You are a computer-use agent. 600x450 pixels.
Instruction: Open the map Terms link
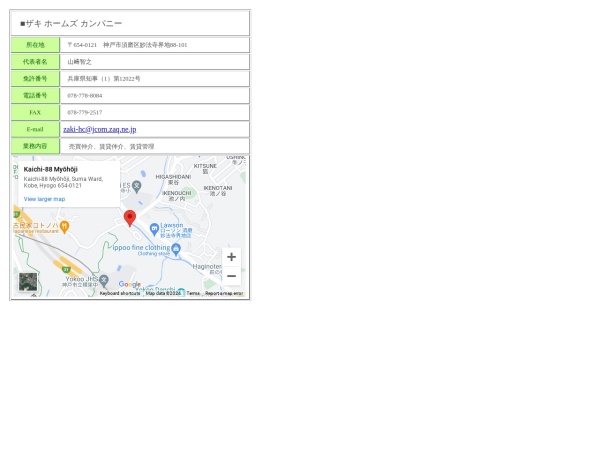(x=193, y=293)
